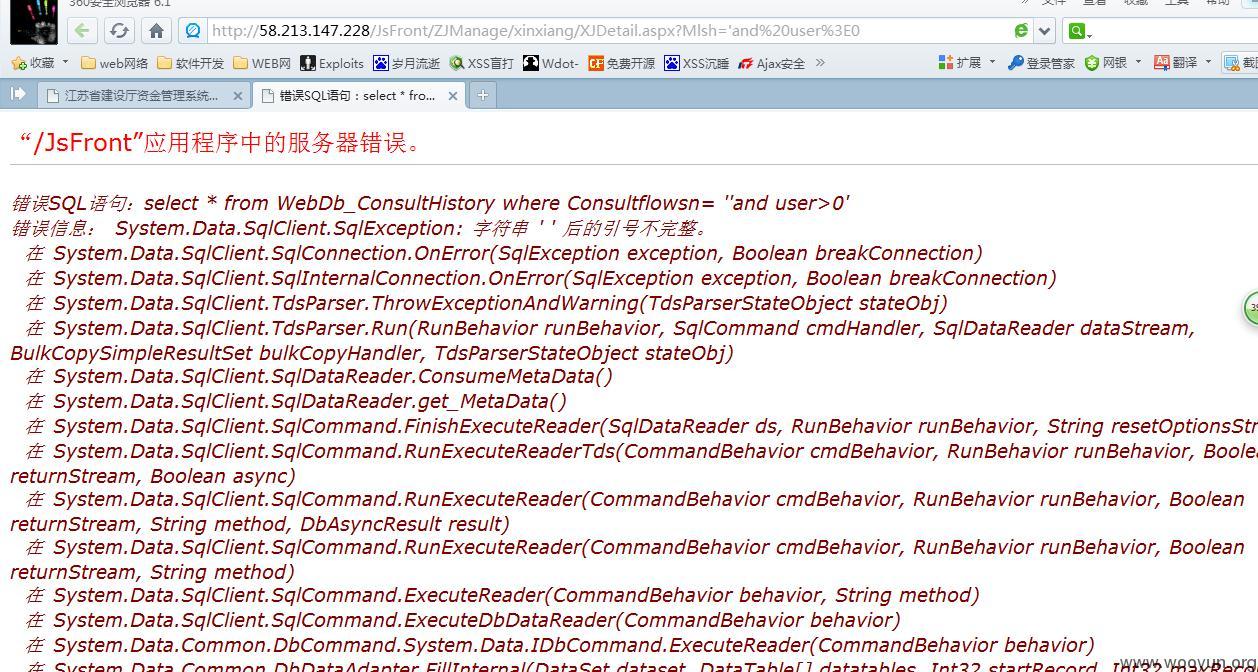
Task: Click the green IE compatibility mode icon
Action: 1021,30
